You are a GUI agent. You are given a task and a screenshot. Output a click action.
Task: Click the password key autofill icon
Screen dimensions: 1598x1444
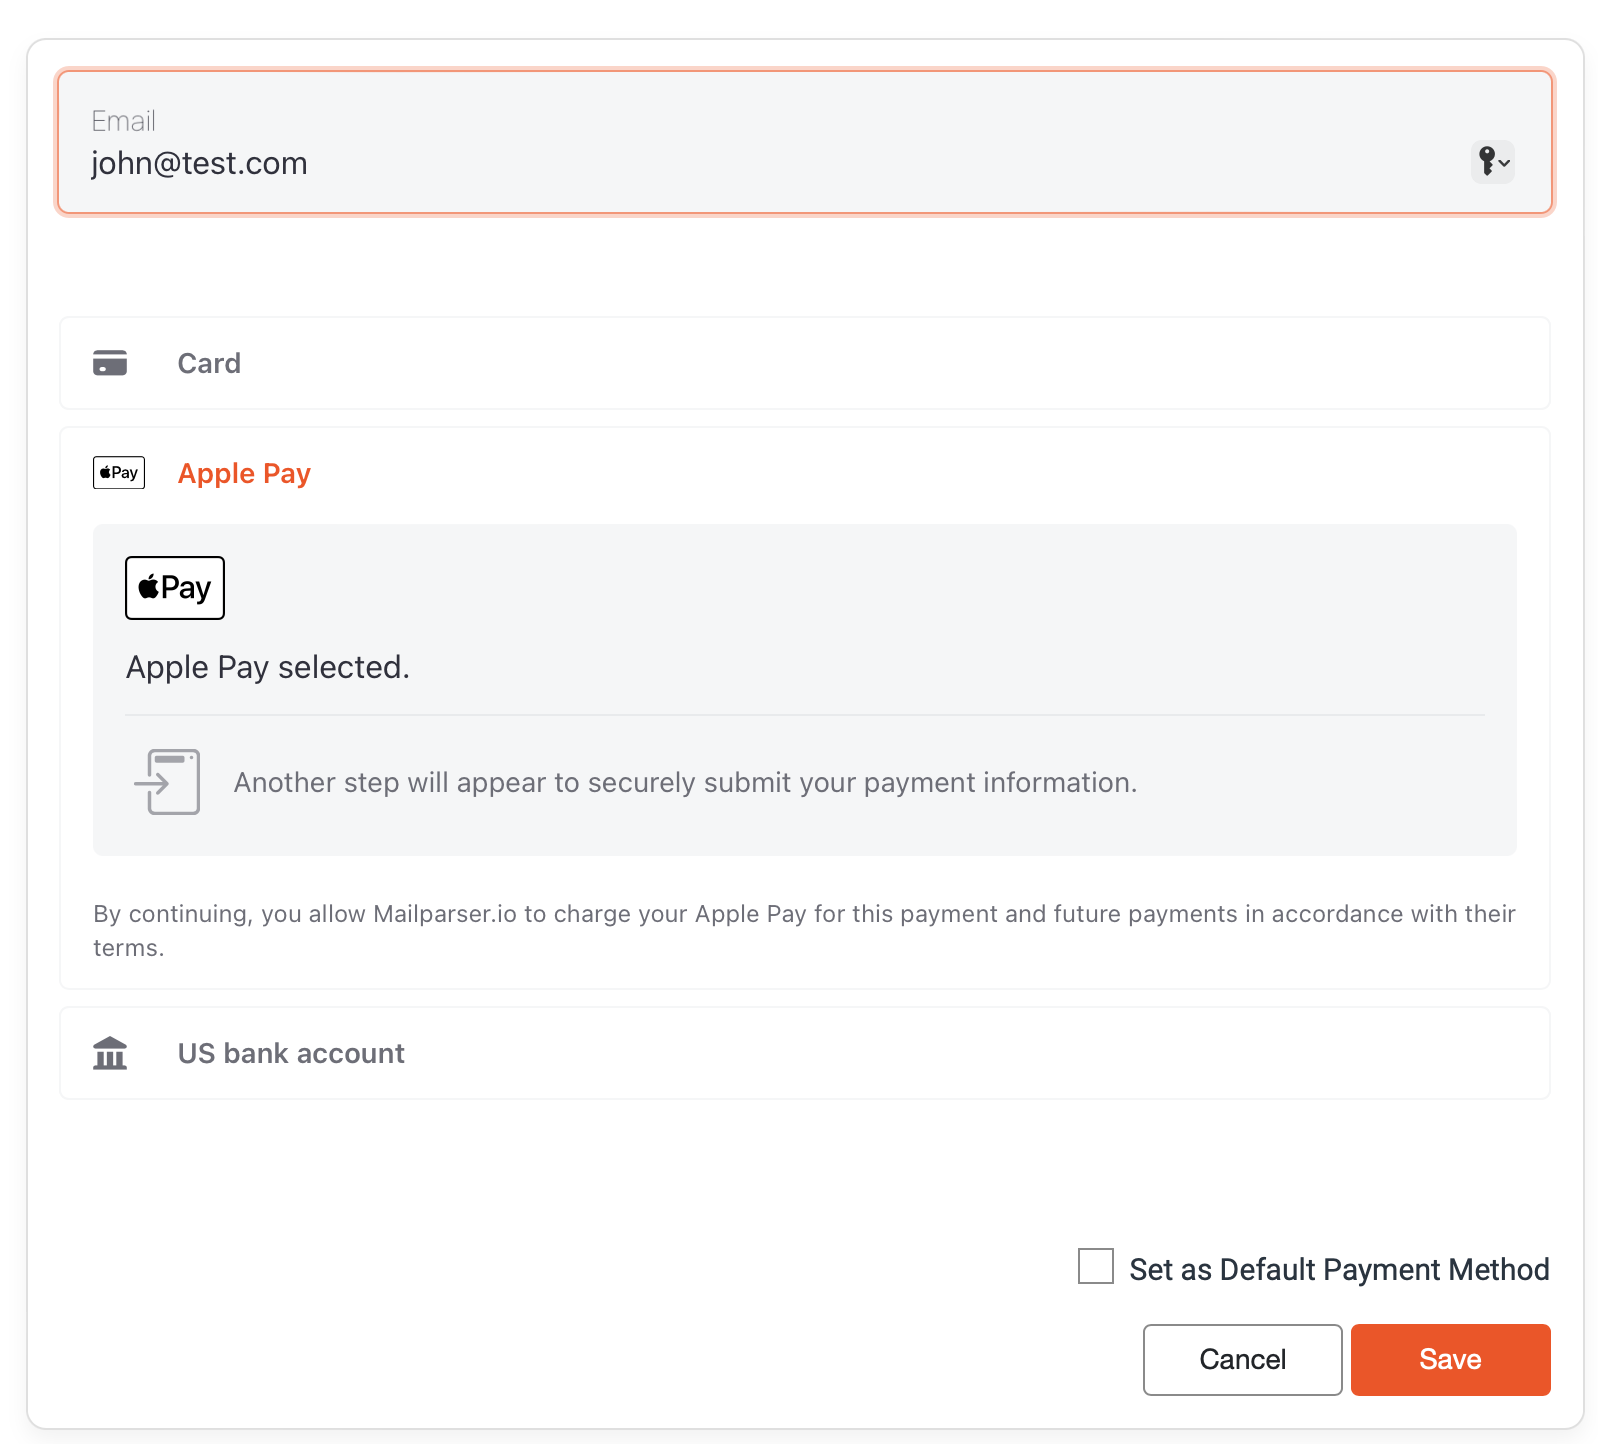point(1492,162)
